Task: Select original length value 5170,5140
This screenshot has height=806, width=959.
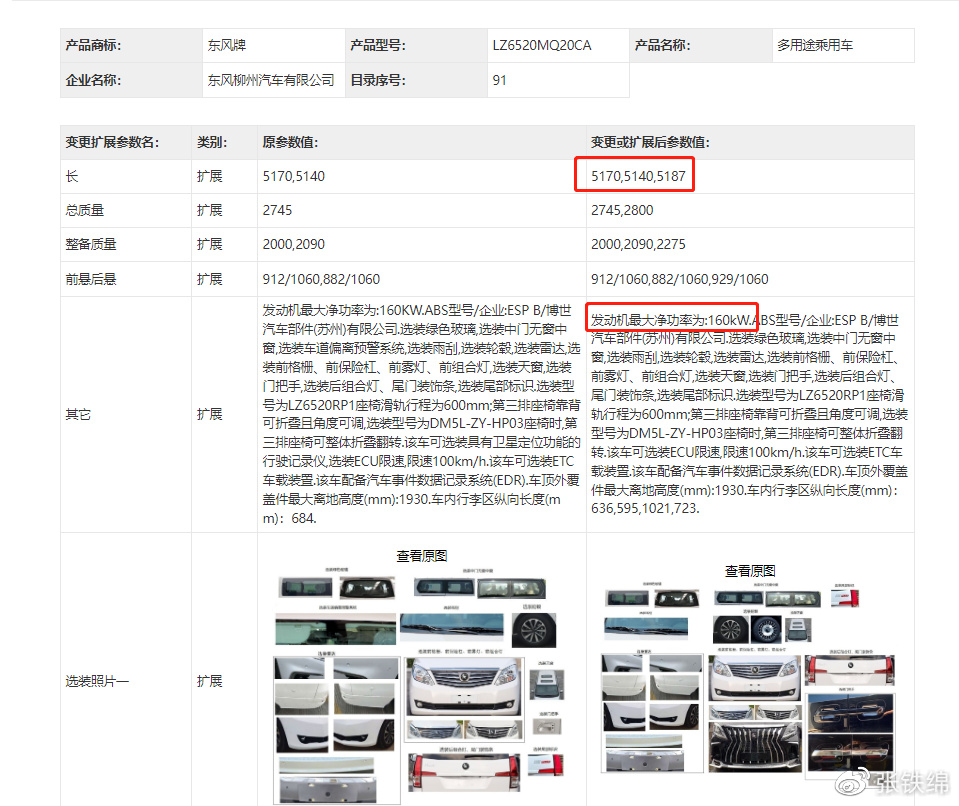Action: pos(294,177)
